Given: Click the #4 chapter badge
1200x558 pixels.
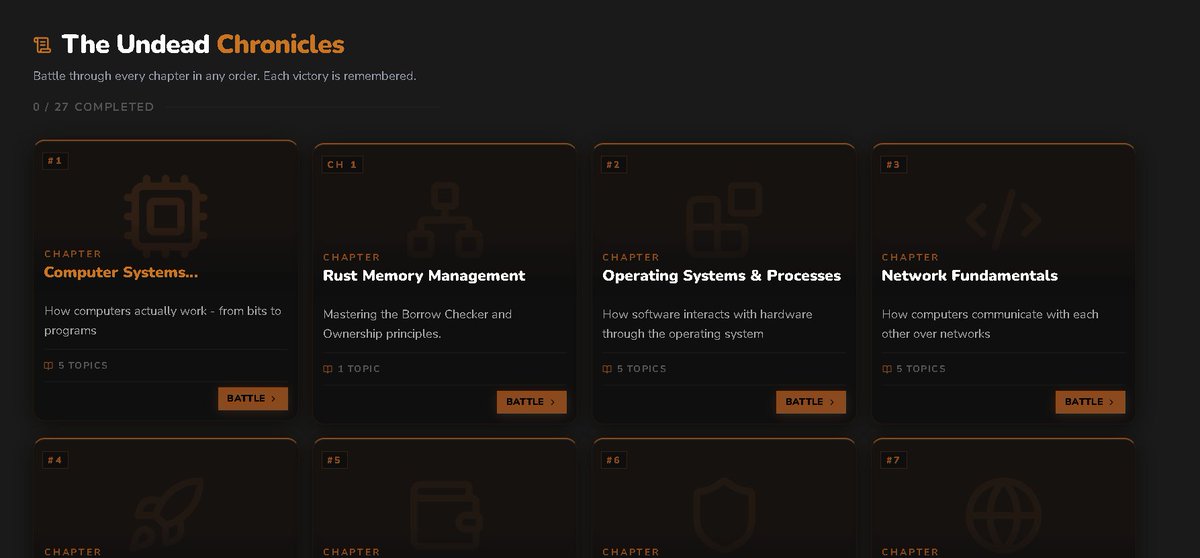Looking at the screenshot, I should click(x=55, y=460).
